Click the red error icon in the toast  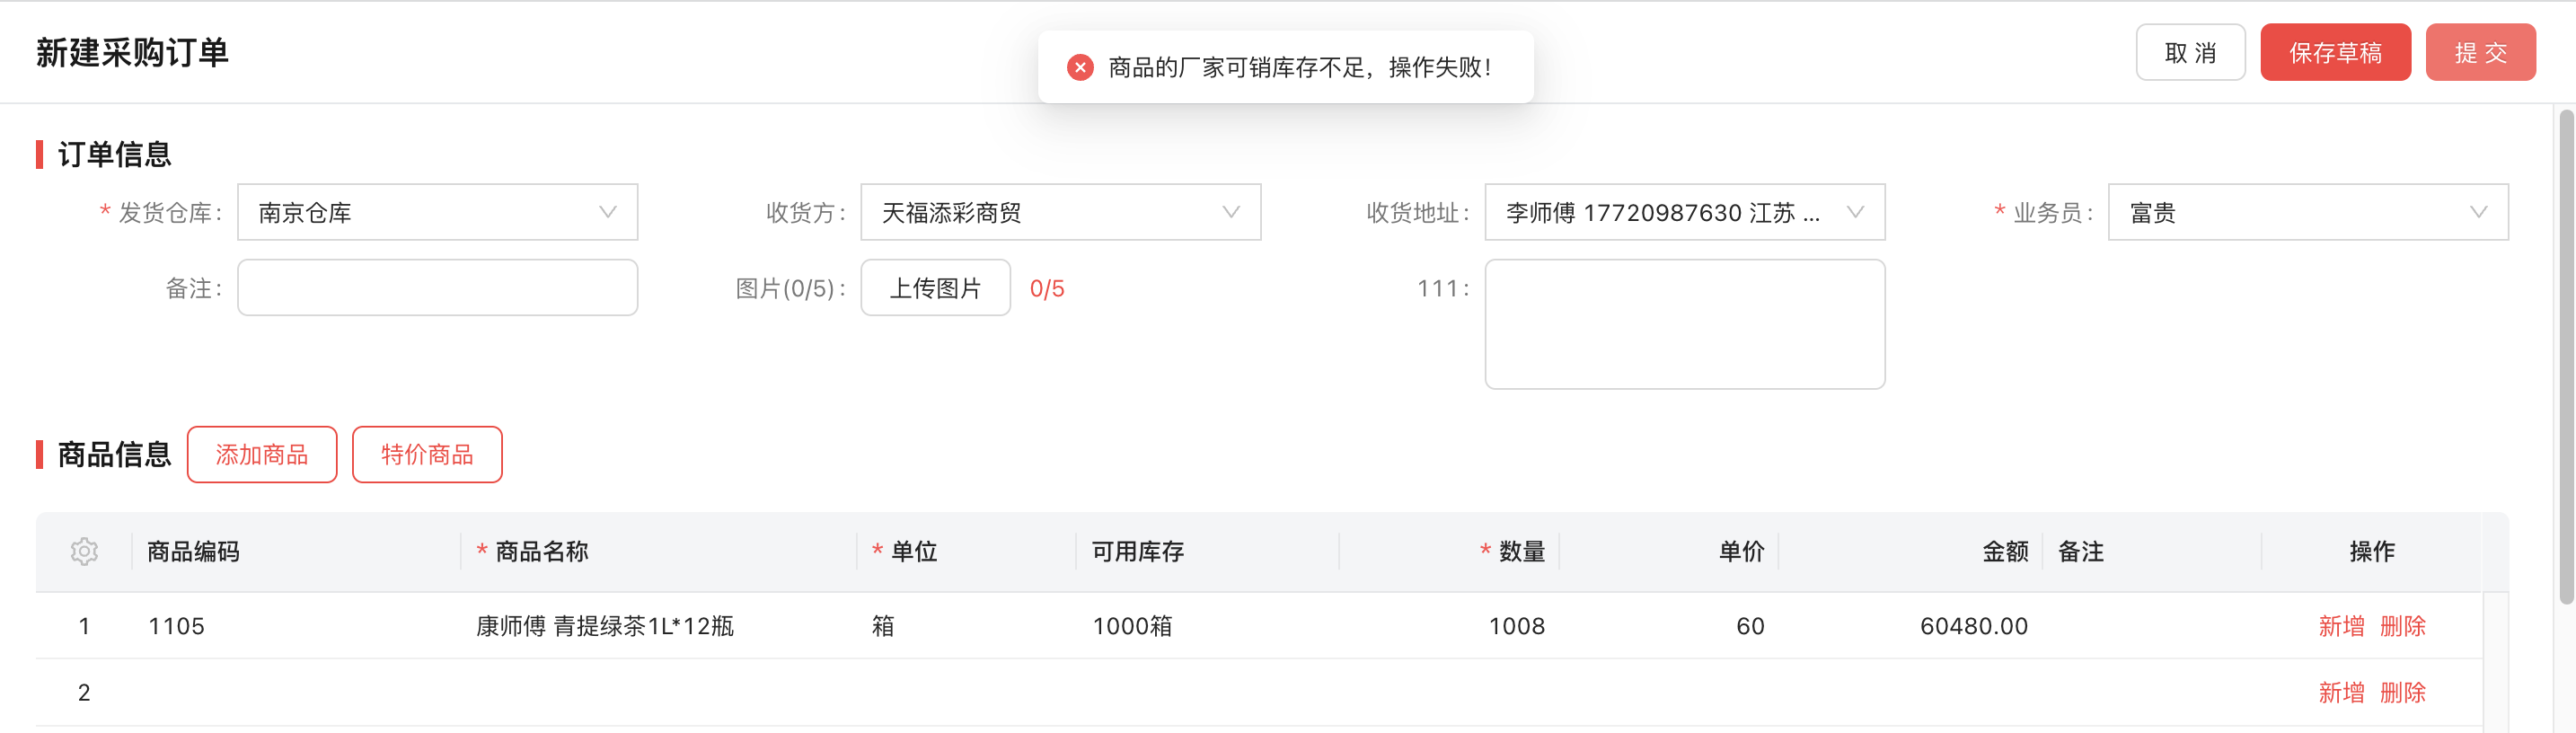tap(1080, 67)
